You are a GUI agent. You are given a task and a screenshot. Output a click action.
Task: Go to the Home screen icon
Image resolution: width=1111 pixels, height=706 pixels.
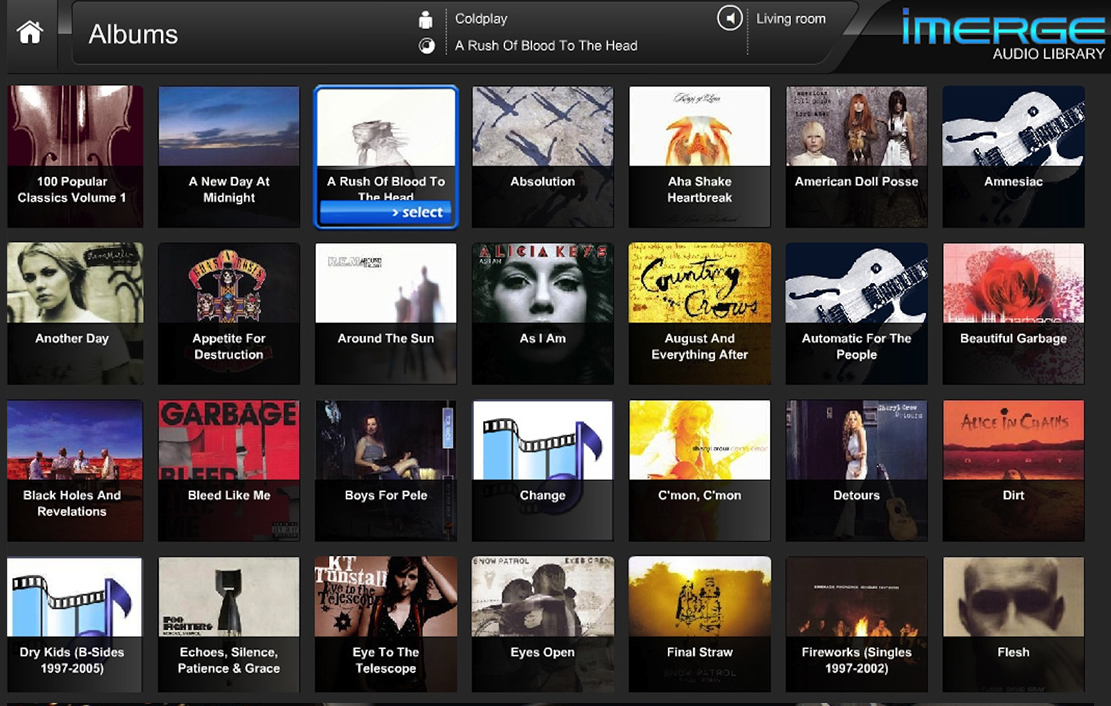click(x=30, y=33)
